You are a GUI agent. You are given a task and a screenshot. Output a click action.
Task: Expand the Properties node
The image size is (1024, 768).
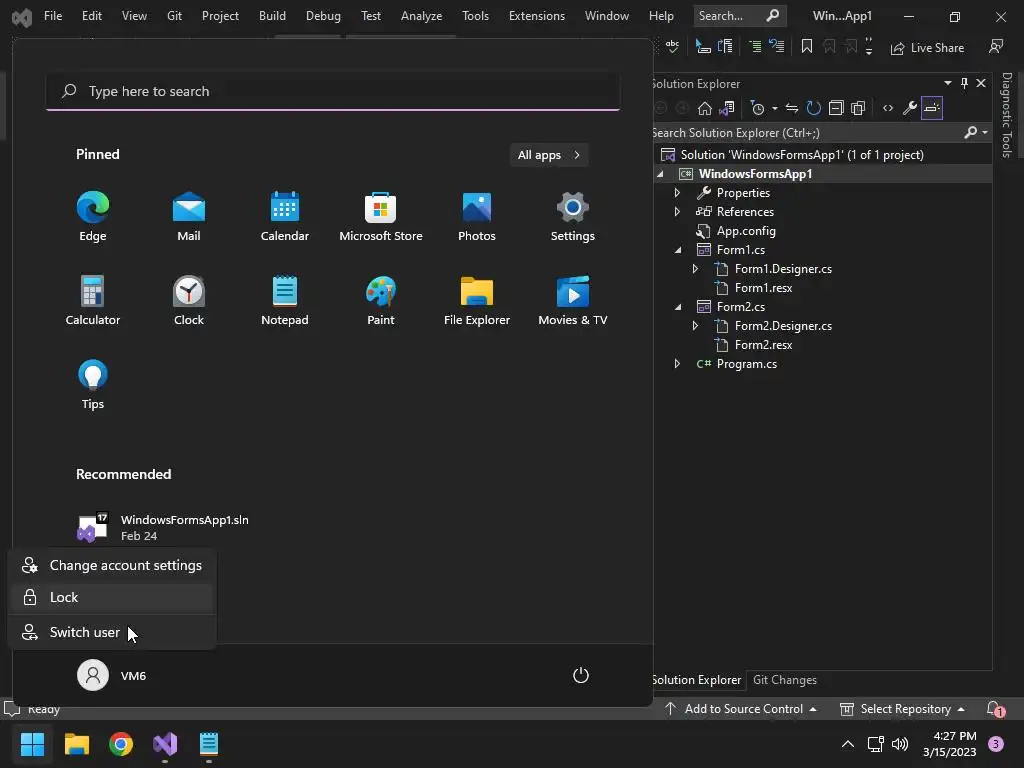click(677, 193)
